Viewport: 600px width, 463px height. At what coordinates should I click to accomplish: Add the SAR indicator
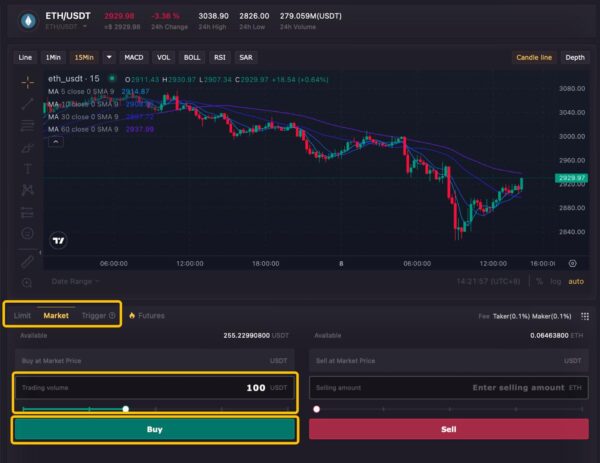(246, 57)
